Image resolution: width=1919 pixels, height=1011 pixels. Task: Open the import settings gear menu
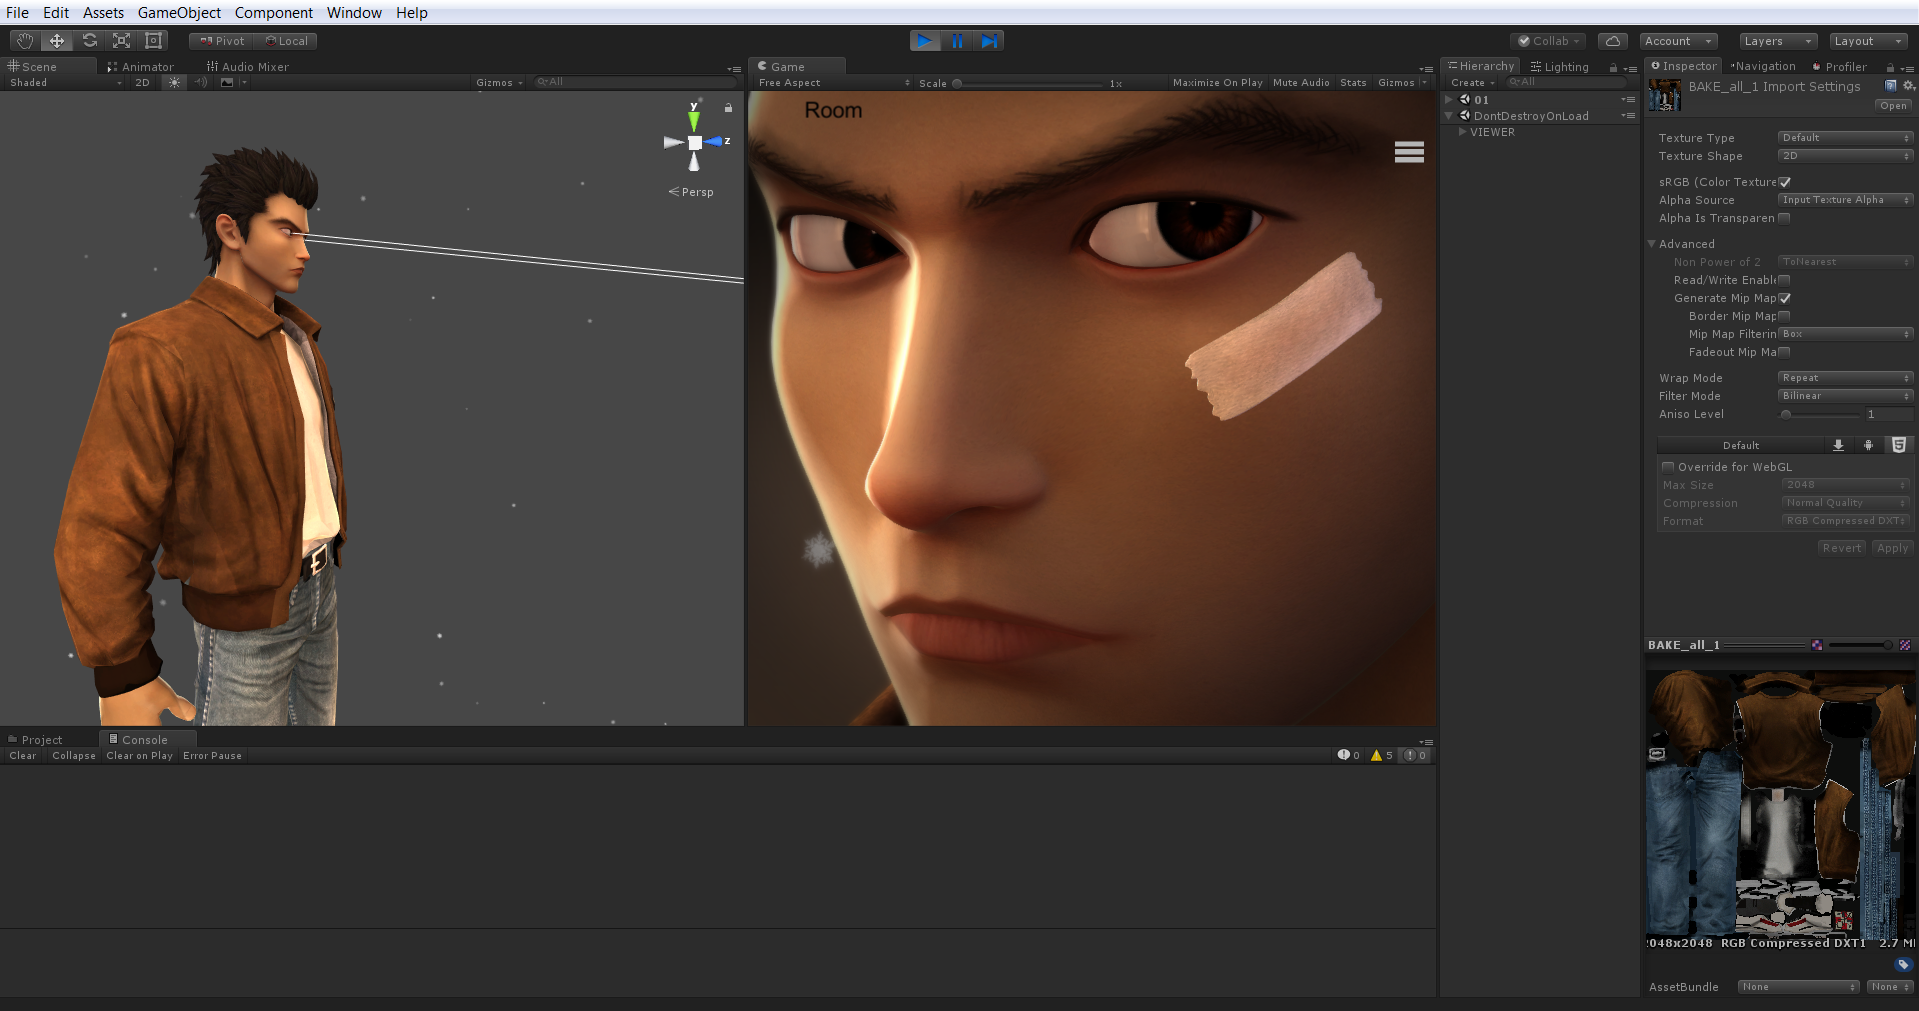coord(1908,86)
